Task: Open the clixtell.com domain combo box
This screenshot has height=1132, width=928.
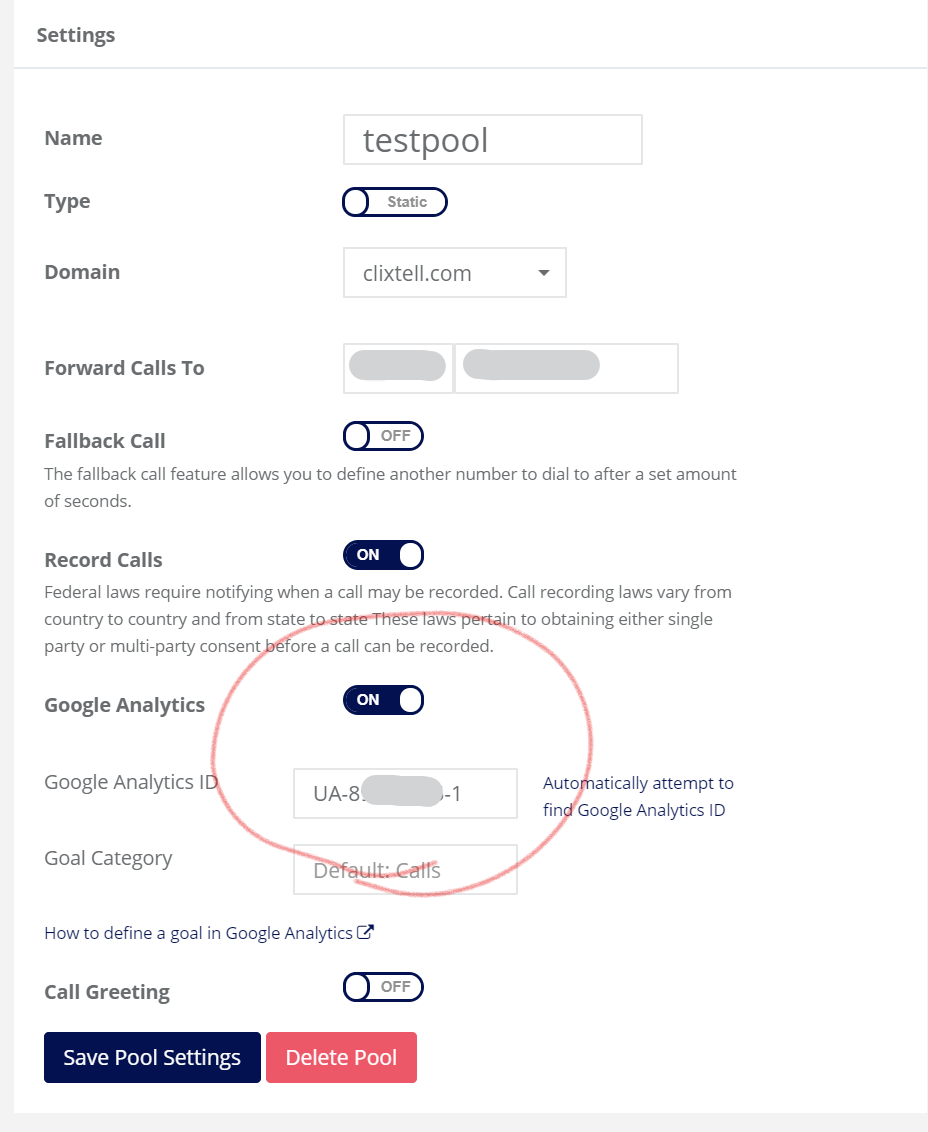Action: tap(455, 273)
